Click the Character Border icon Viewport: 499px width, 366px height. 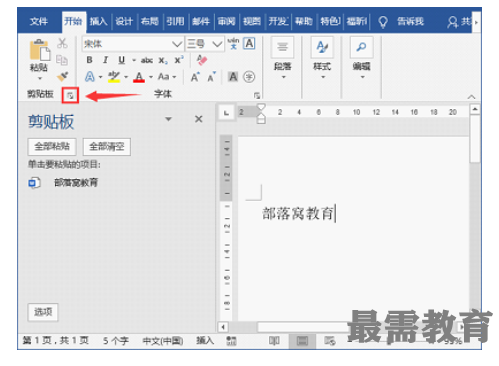coord(249,43)
